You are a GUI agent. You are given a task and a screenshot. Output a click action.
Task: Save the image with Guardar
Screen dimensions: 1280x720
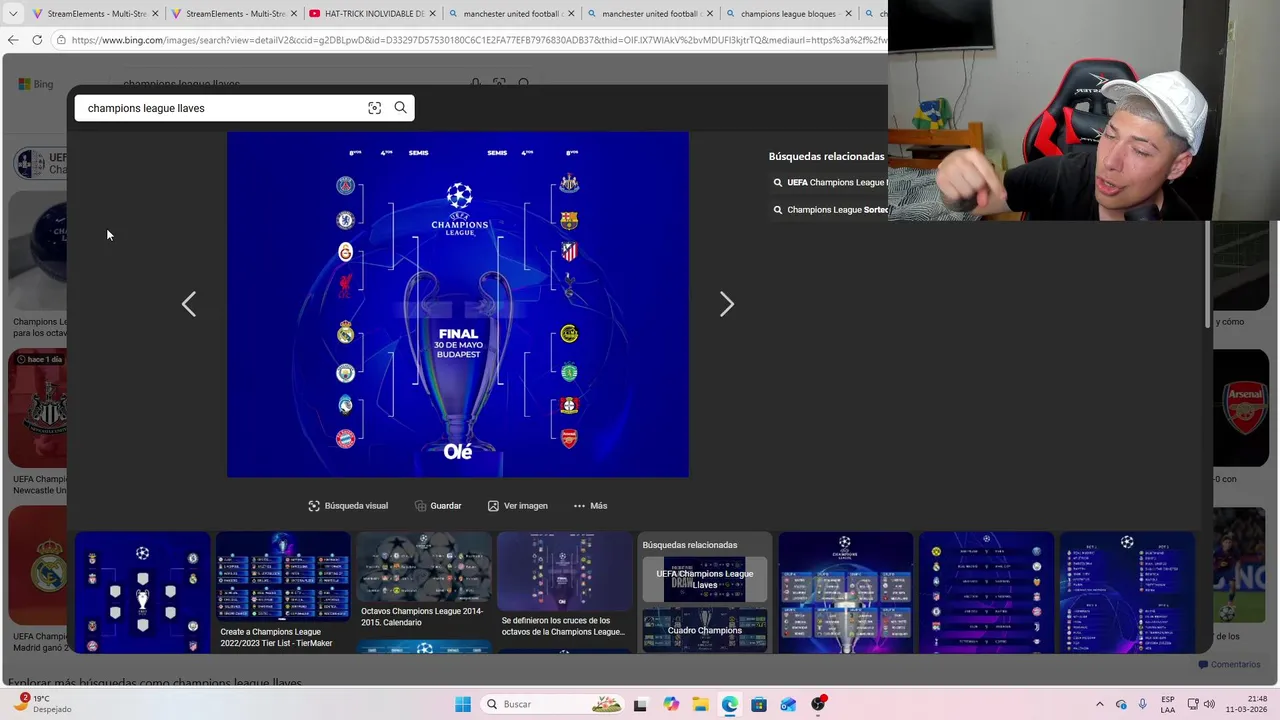[438, 506]
